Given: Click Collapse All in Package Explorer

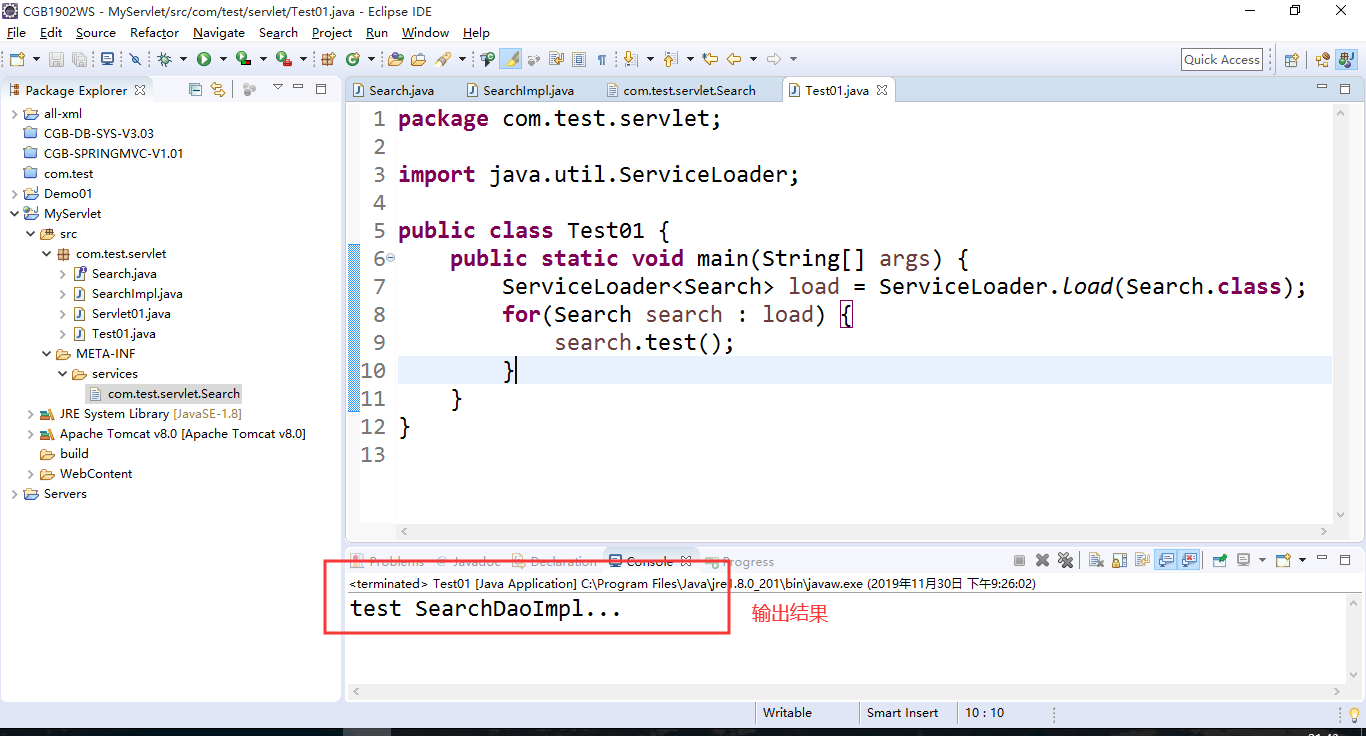Looking at the screenshot, I should pos(196,89).
